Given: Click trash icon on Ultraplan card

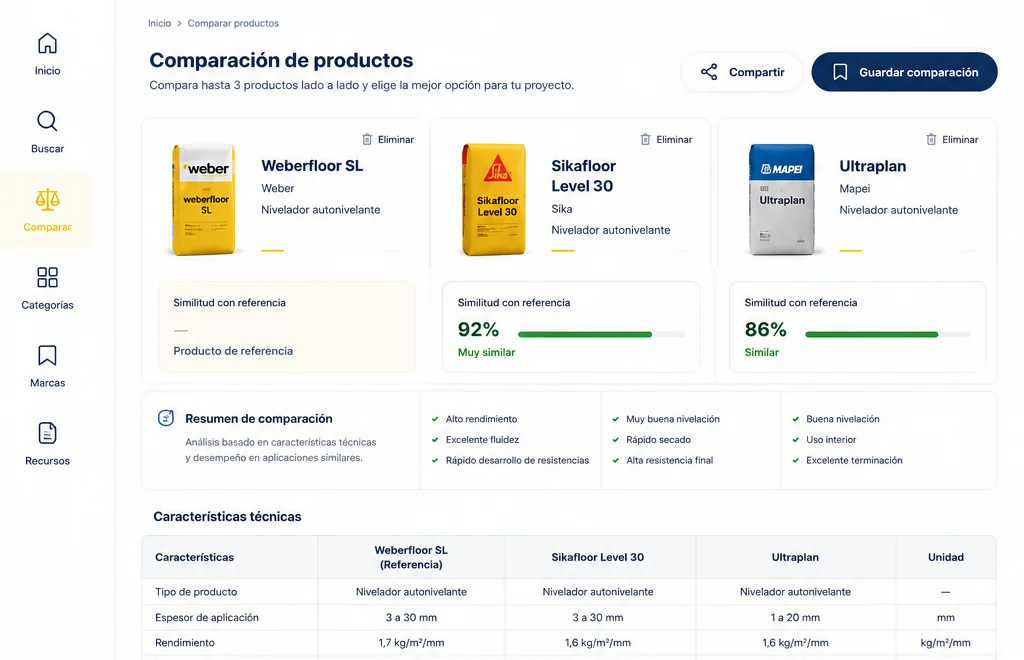Looking at the screenshot, I should (931, 139).
